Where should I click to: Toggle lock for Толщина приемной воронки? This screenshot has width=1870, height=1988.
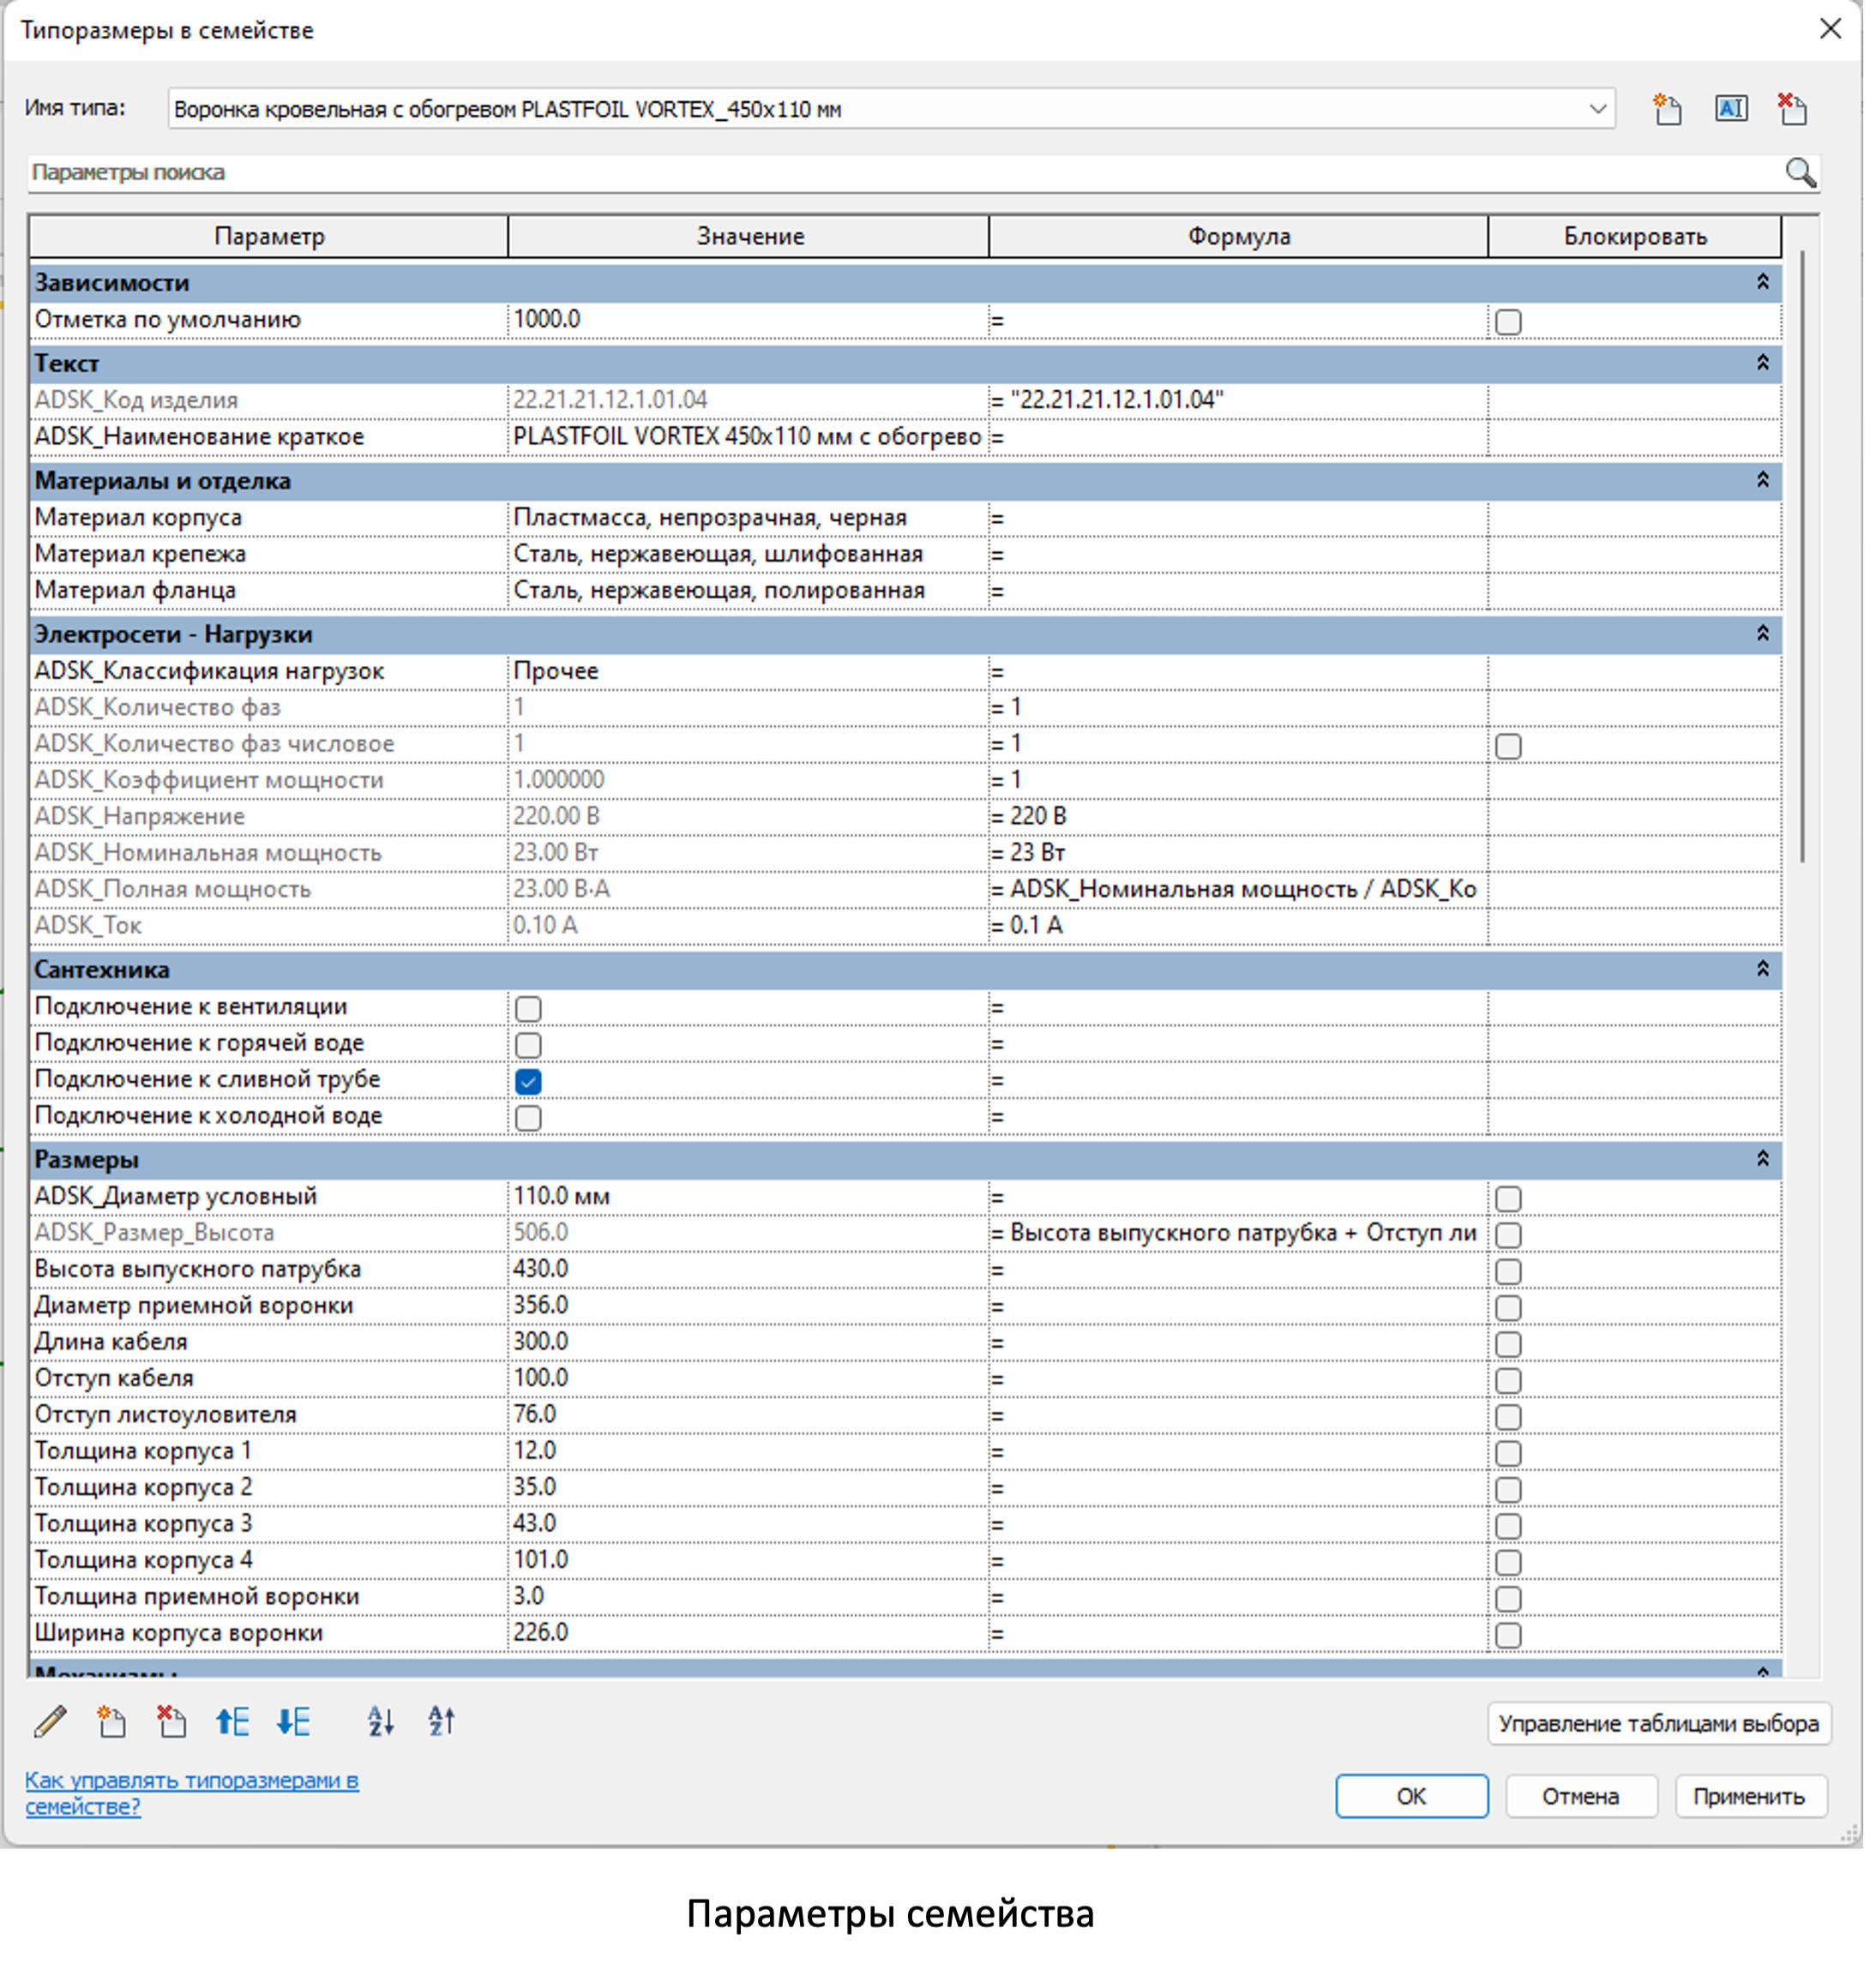pos(1508,1598)
